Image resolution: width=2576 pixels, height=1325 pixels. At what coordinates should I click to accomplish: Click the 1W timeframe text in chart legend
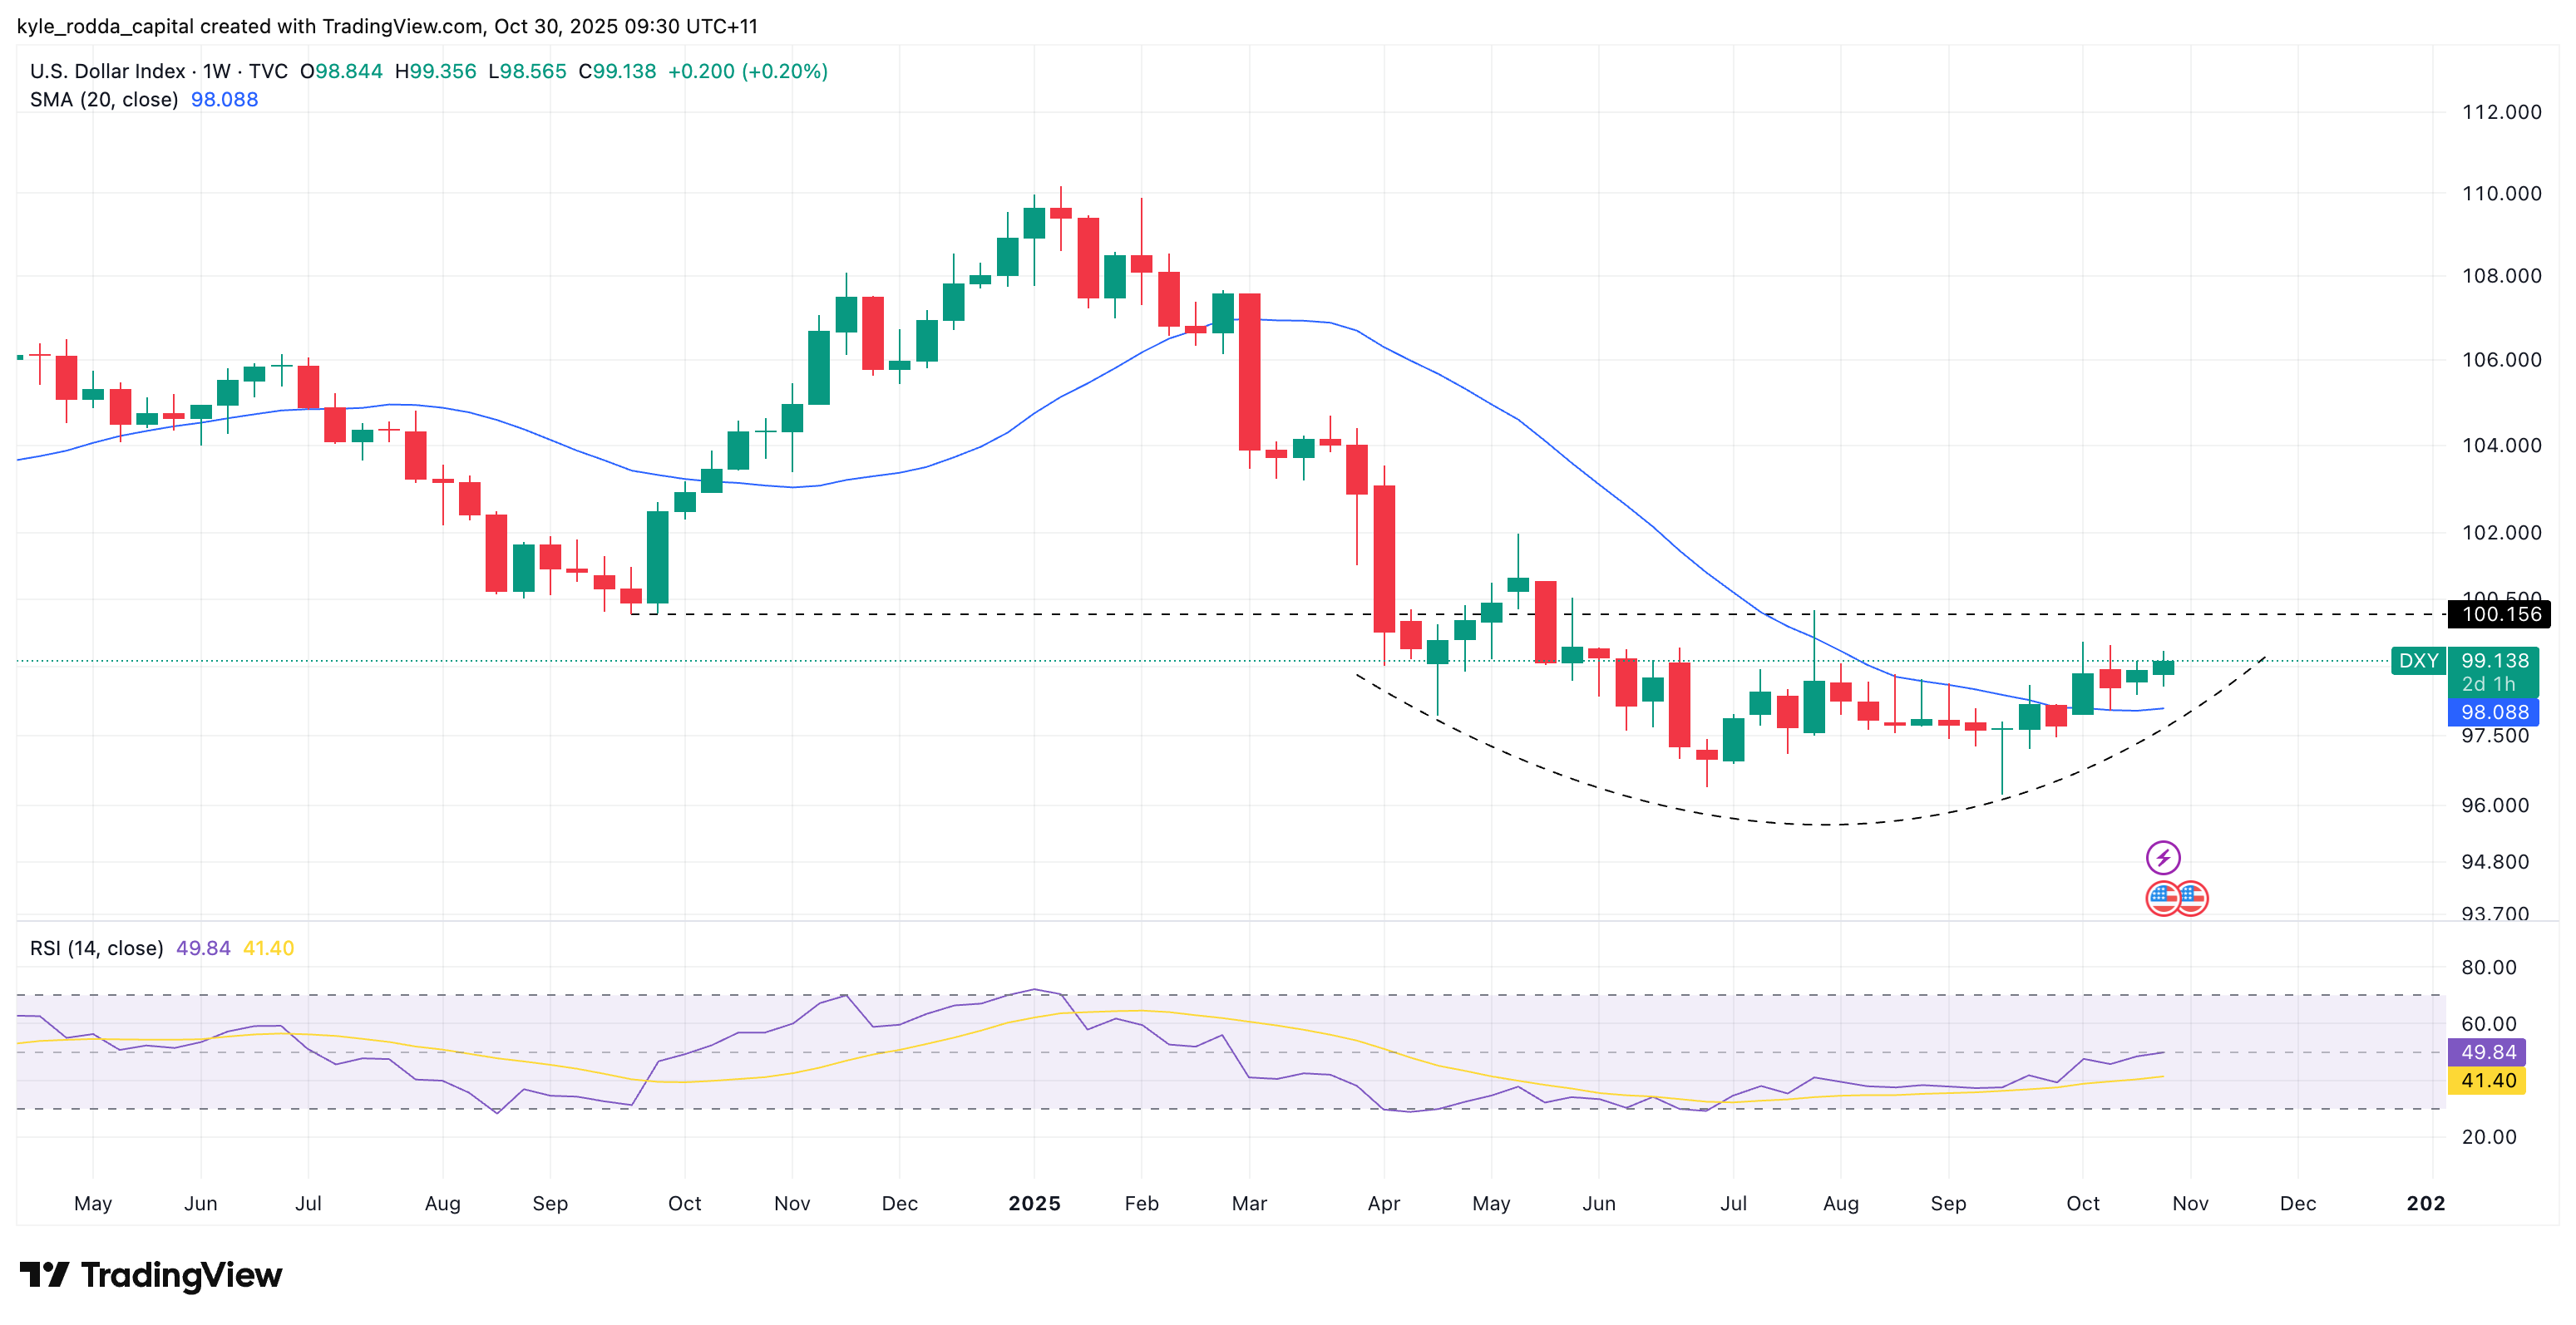(x=216, y=71)
